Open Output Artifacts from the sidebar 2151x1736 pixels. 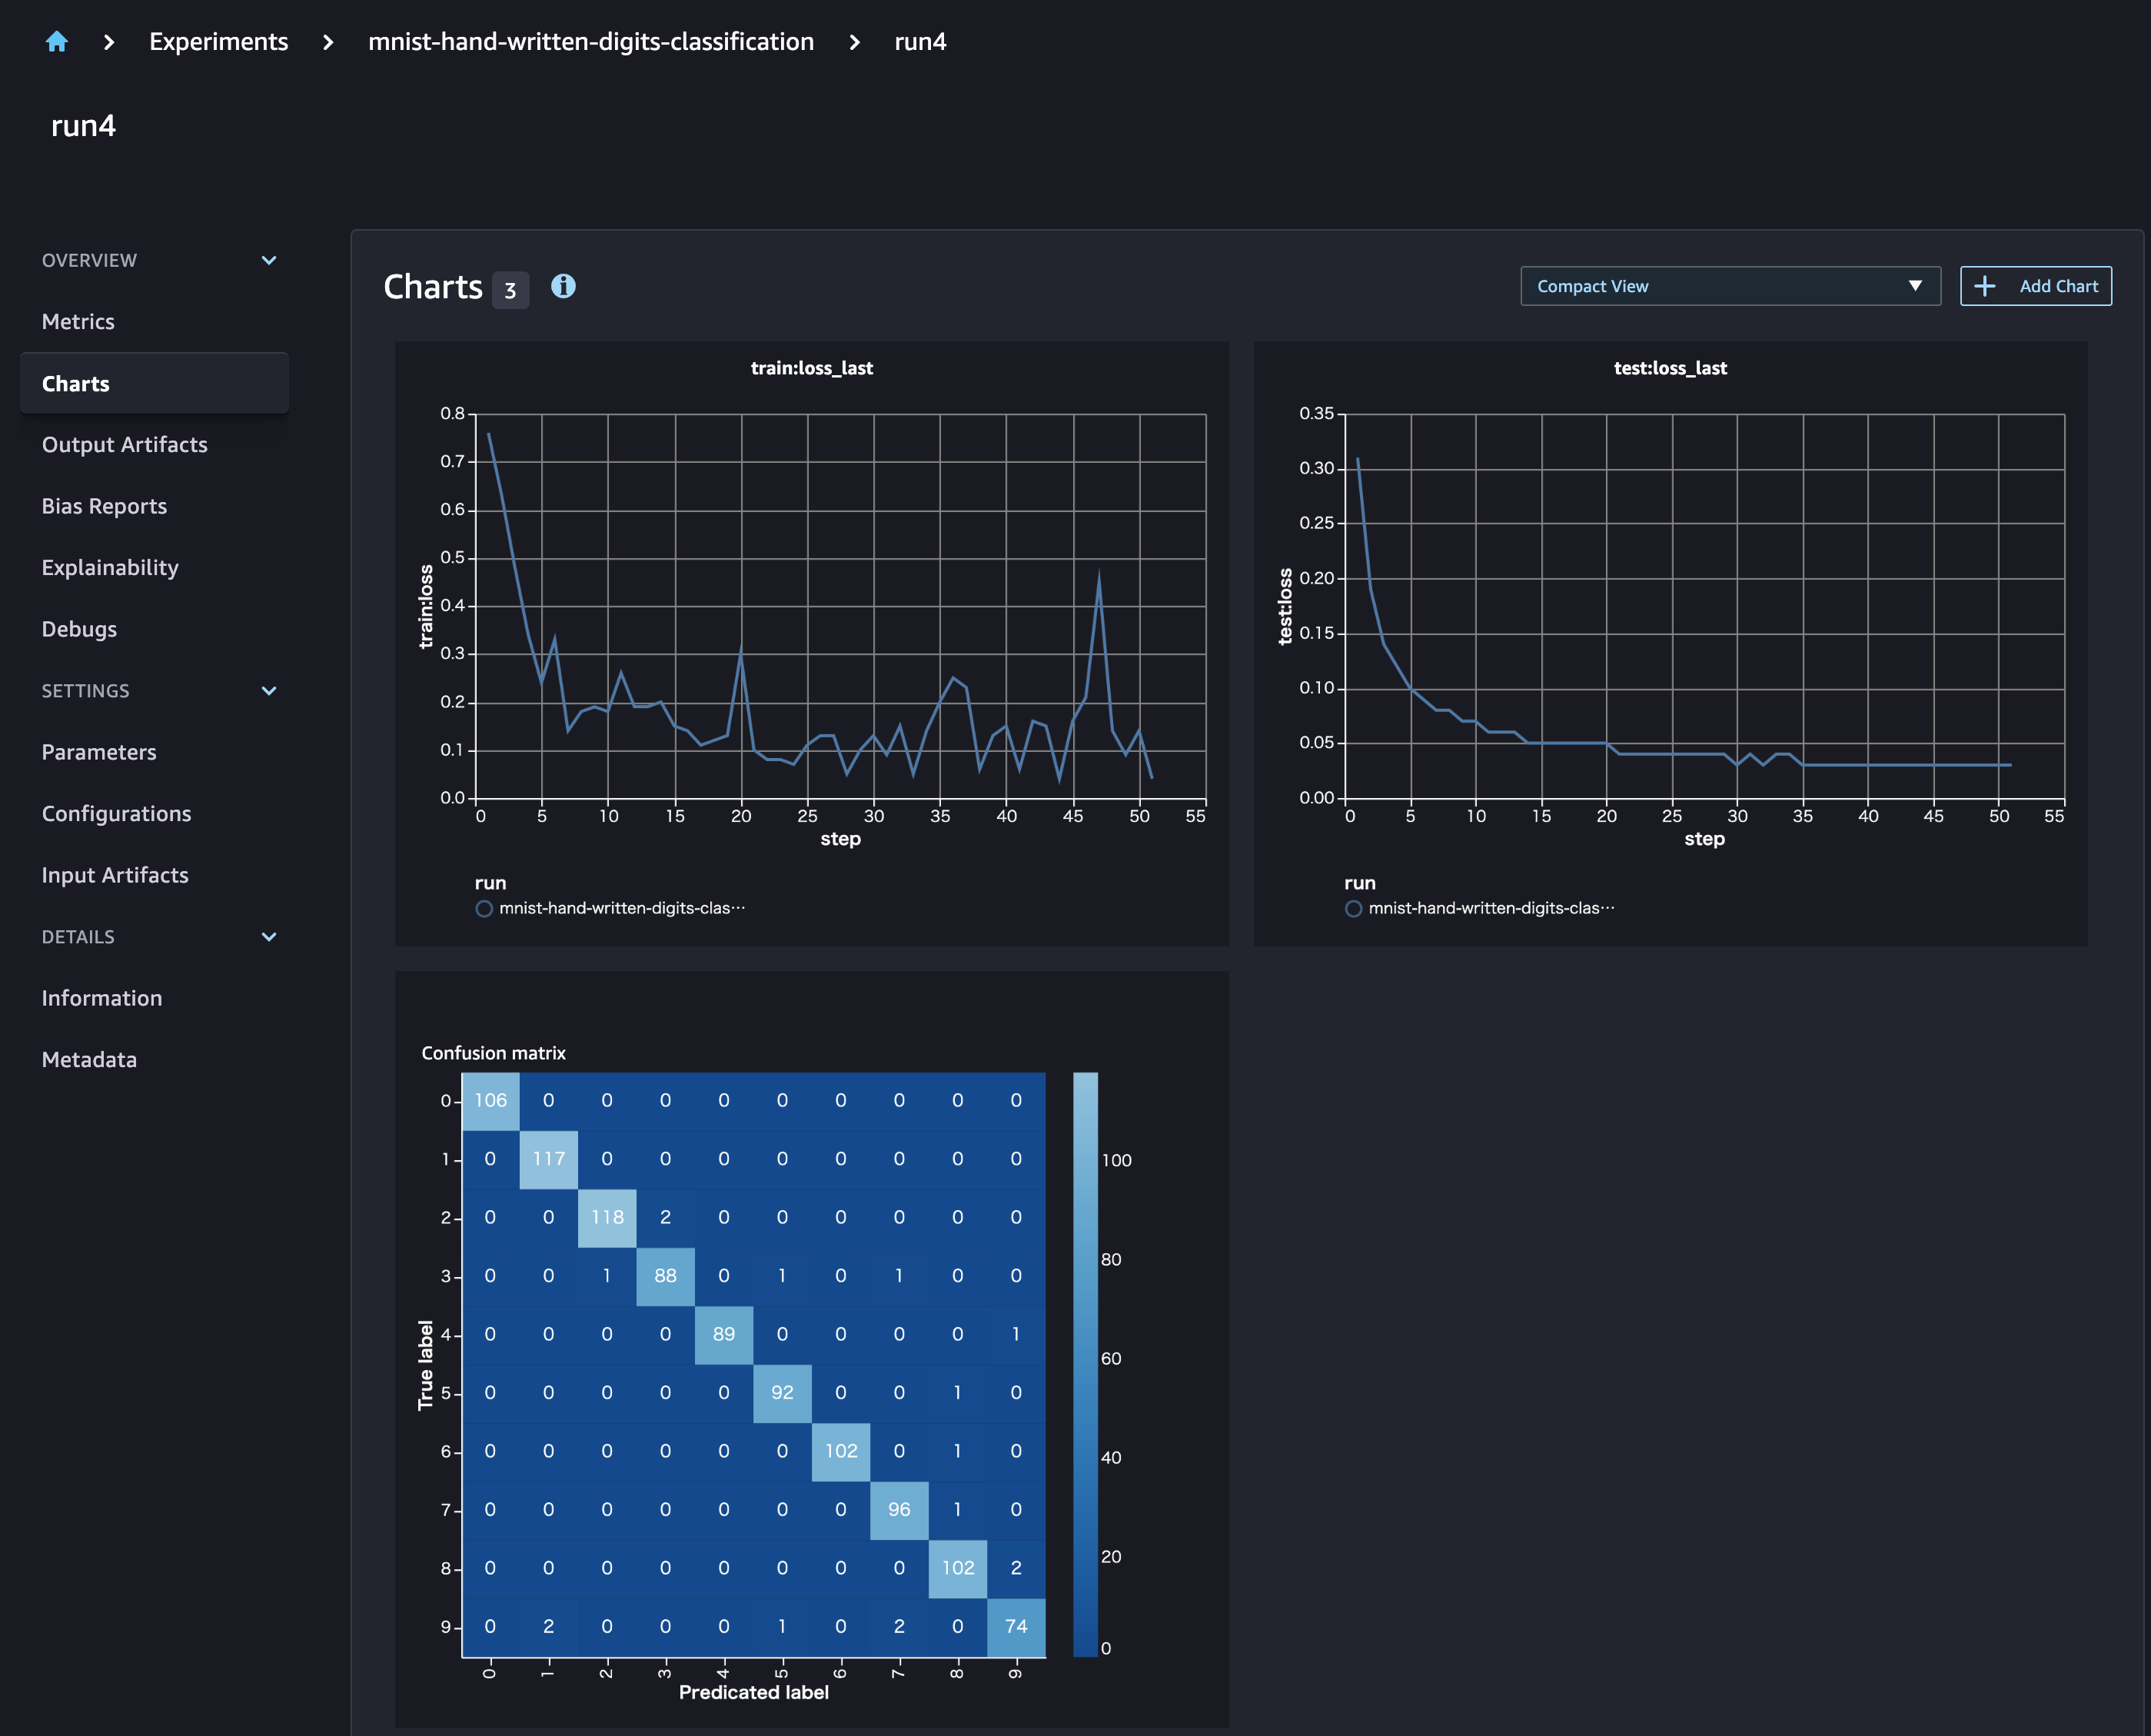pos(124,444)
